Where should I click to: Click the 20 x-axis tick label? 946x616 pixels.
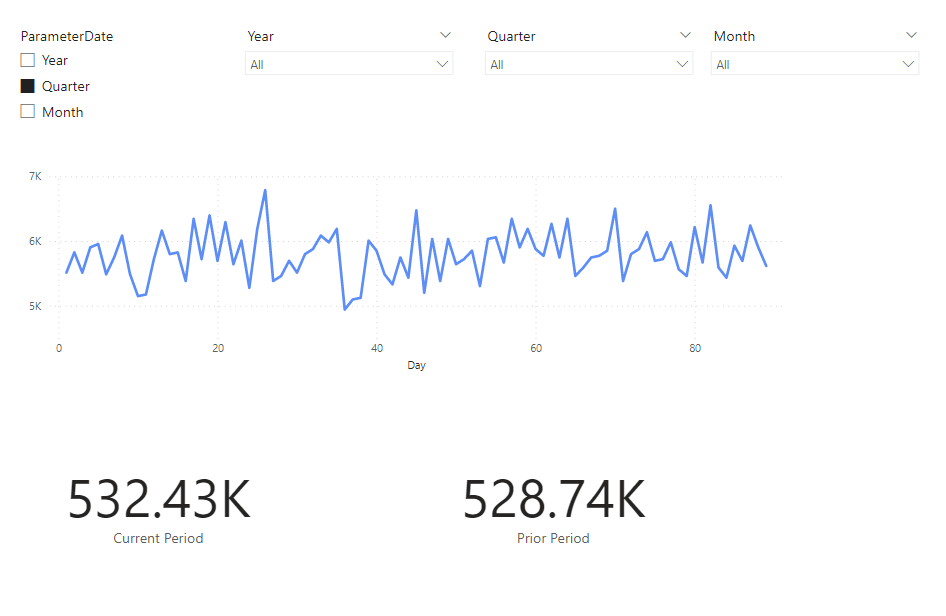218,348
